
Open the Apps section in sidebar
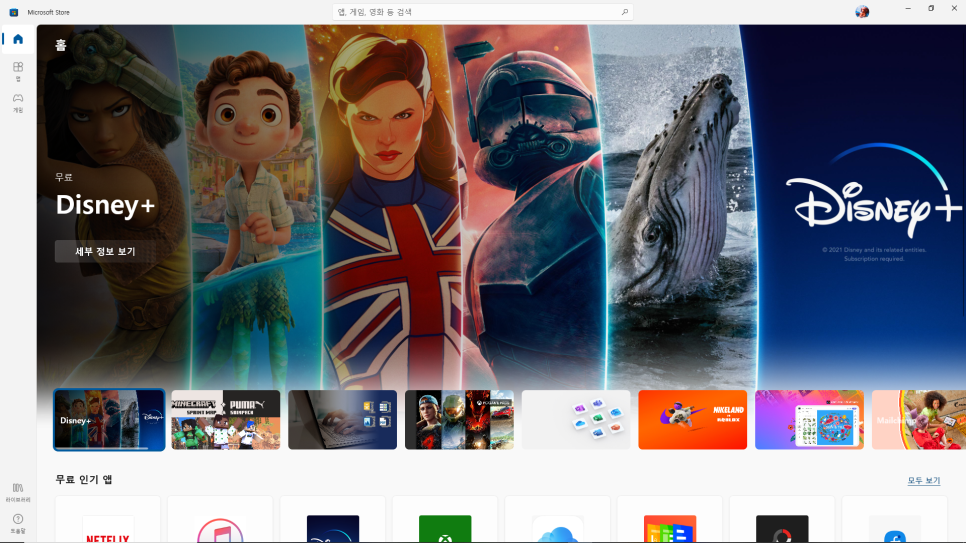click(x=18, y=71)
